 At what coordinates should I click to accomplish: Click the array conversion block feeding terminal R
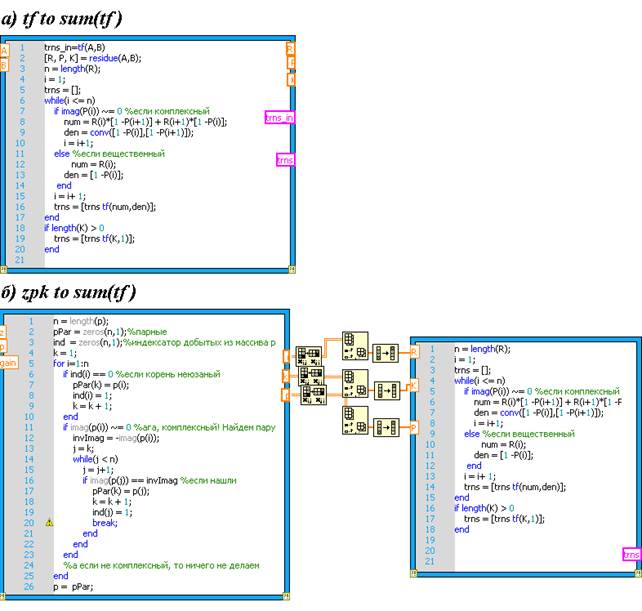385,353
